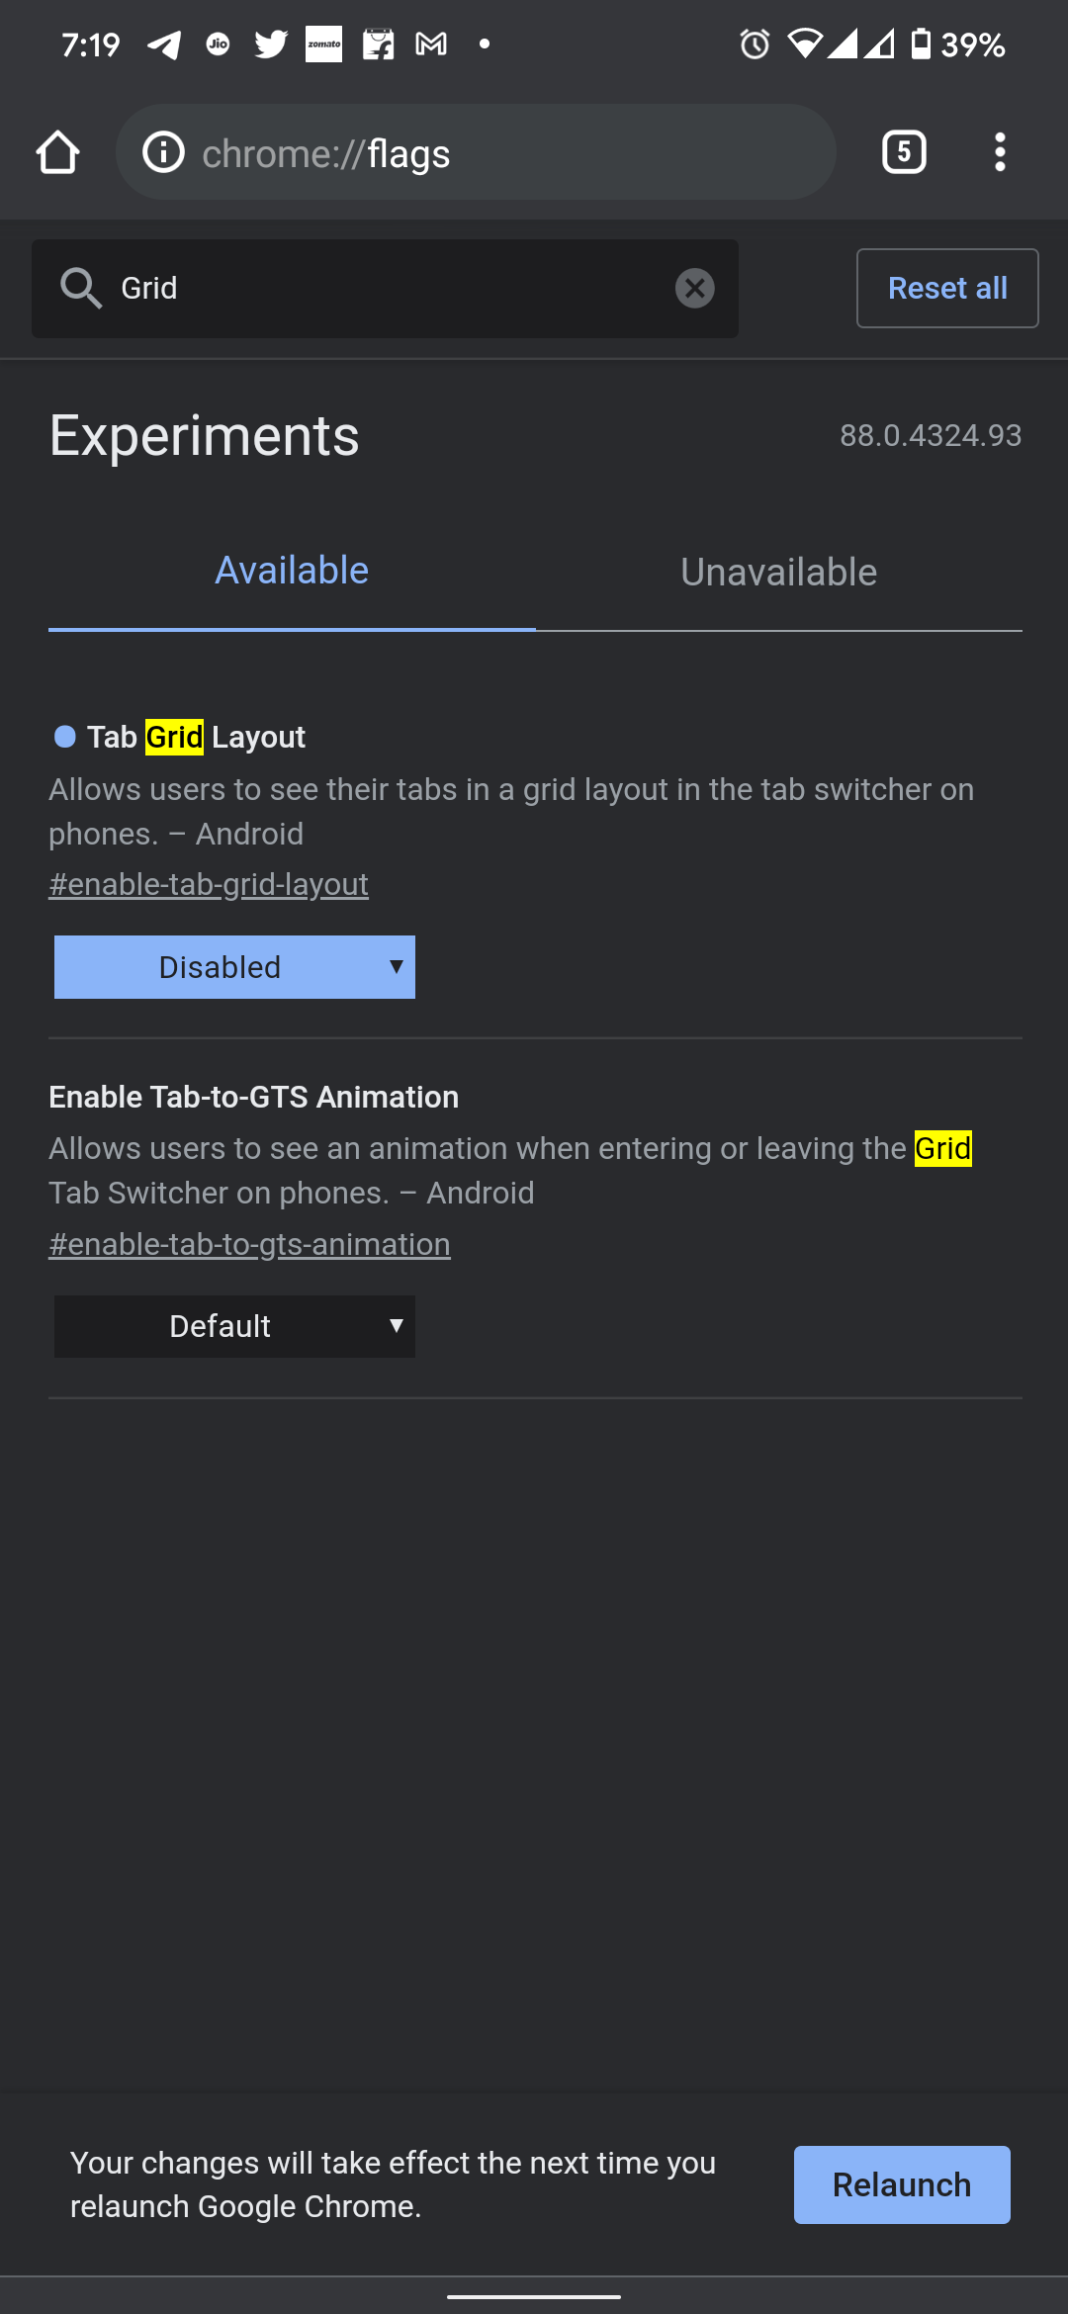Click the search magnifier icon
This screenshot has width=1068, height=2314.
coord(81,288)
